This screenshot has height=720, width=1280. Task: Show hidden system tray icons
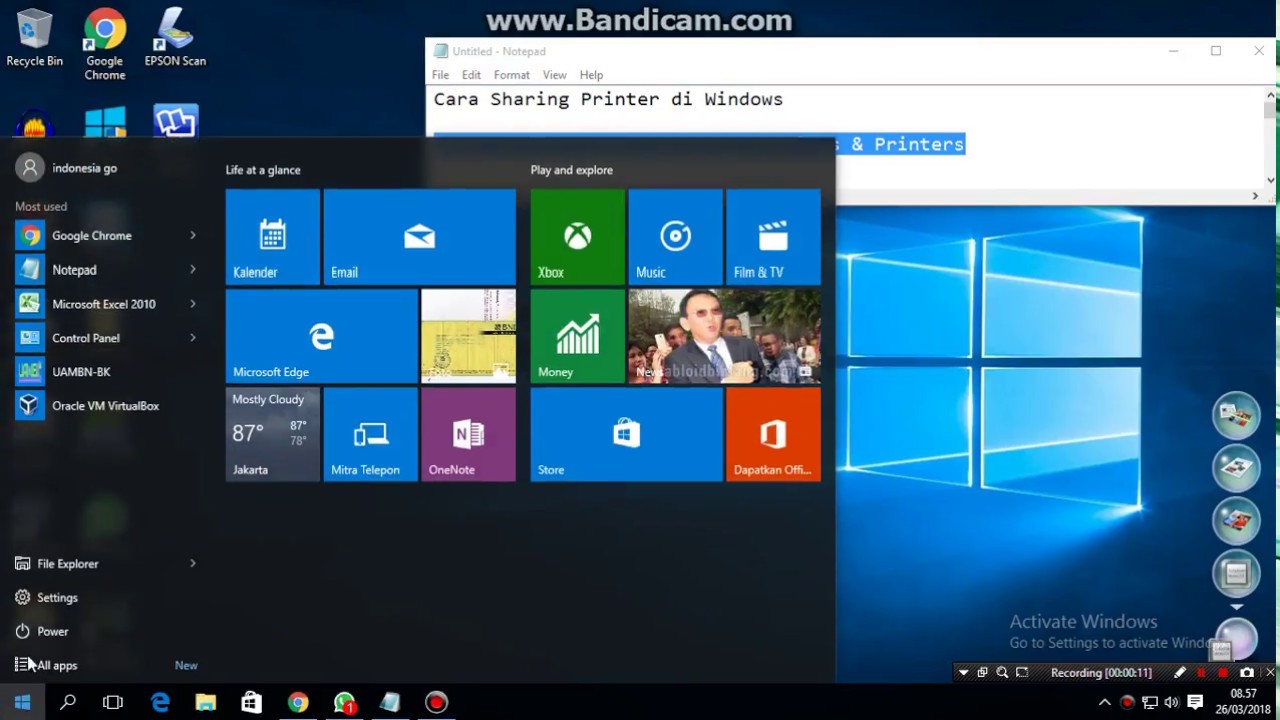1105,703
